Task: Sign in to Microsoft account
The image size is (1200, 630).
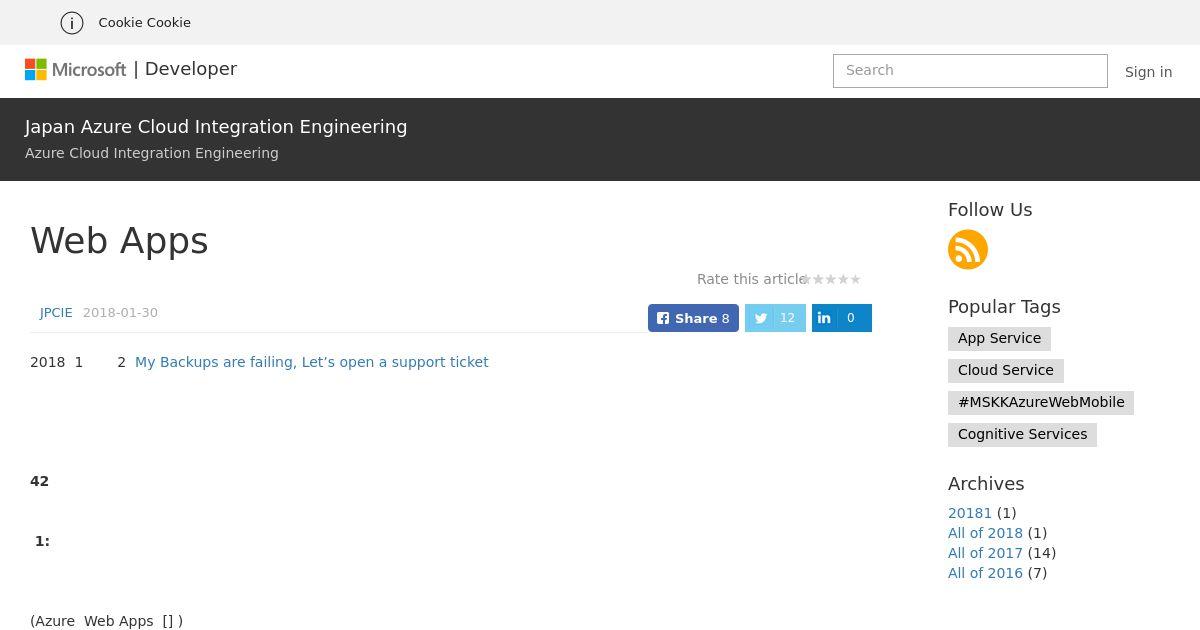Action: [1148, 72]
